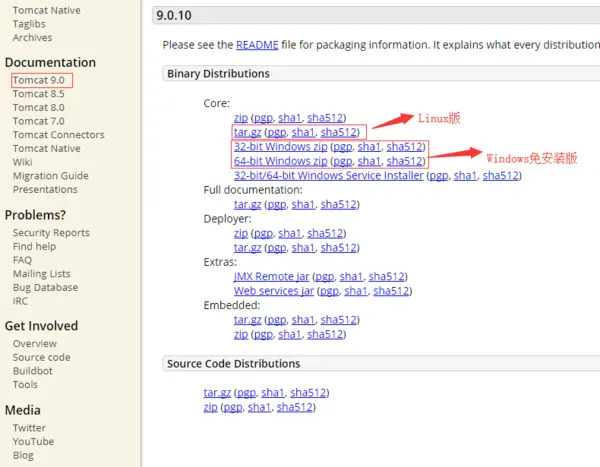This screenshot has width=600, height=467.
Task: Download the 32-bit/64-bit Windows Service Installer
Action: pos(329,176)
